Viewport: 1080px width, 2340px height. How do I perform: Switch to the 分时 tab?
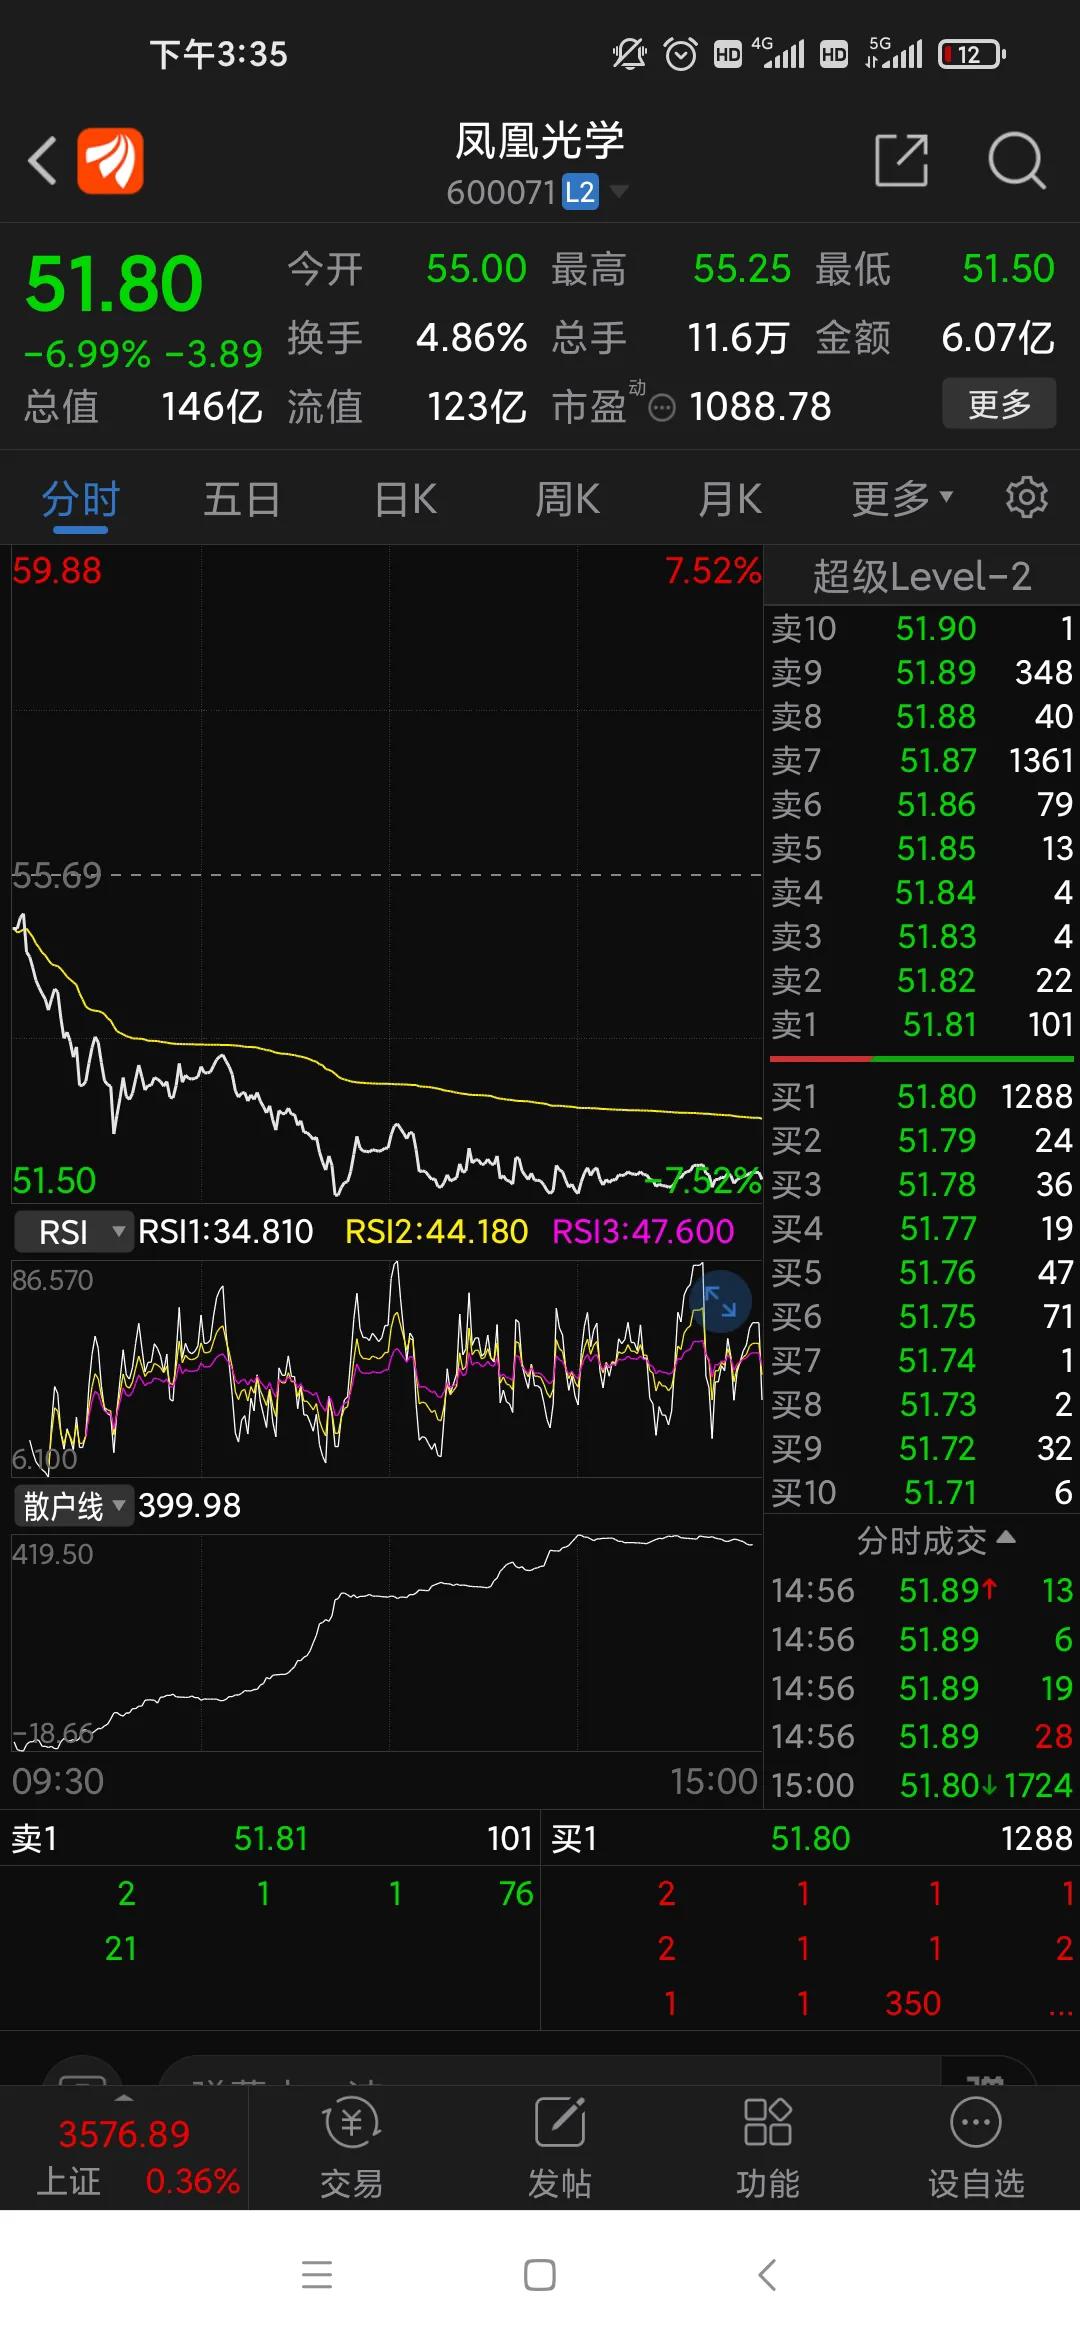(x=81, y=498)
